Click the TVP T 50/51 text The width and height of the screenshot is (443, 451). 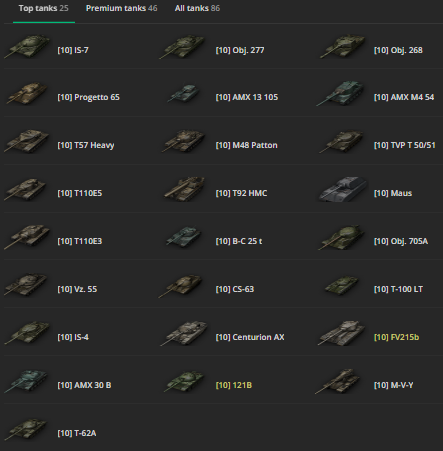(x=404, y=145)
